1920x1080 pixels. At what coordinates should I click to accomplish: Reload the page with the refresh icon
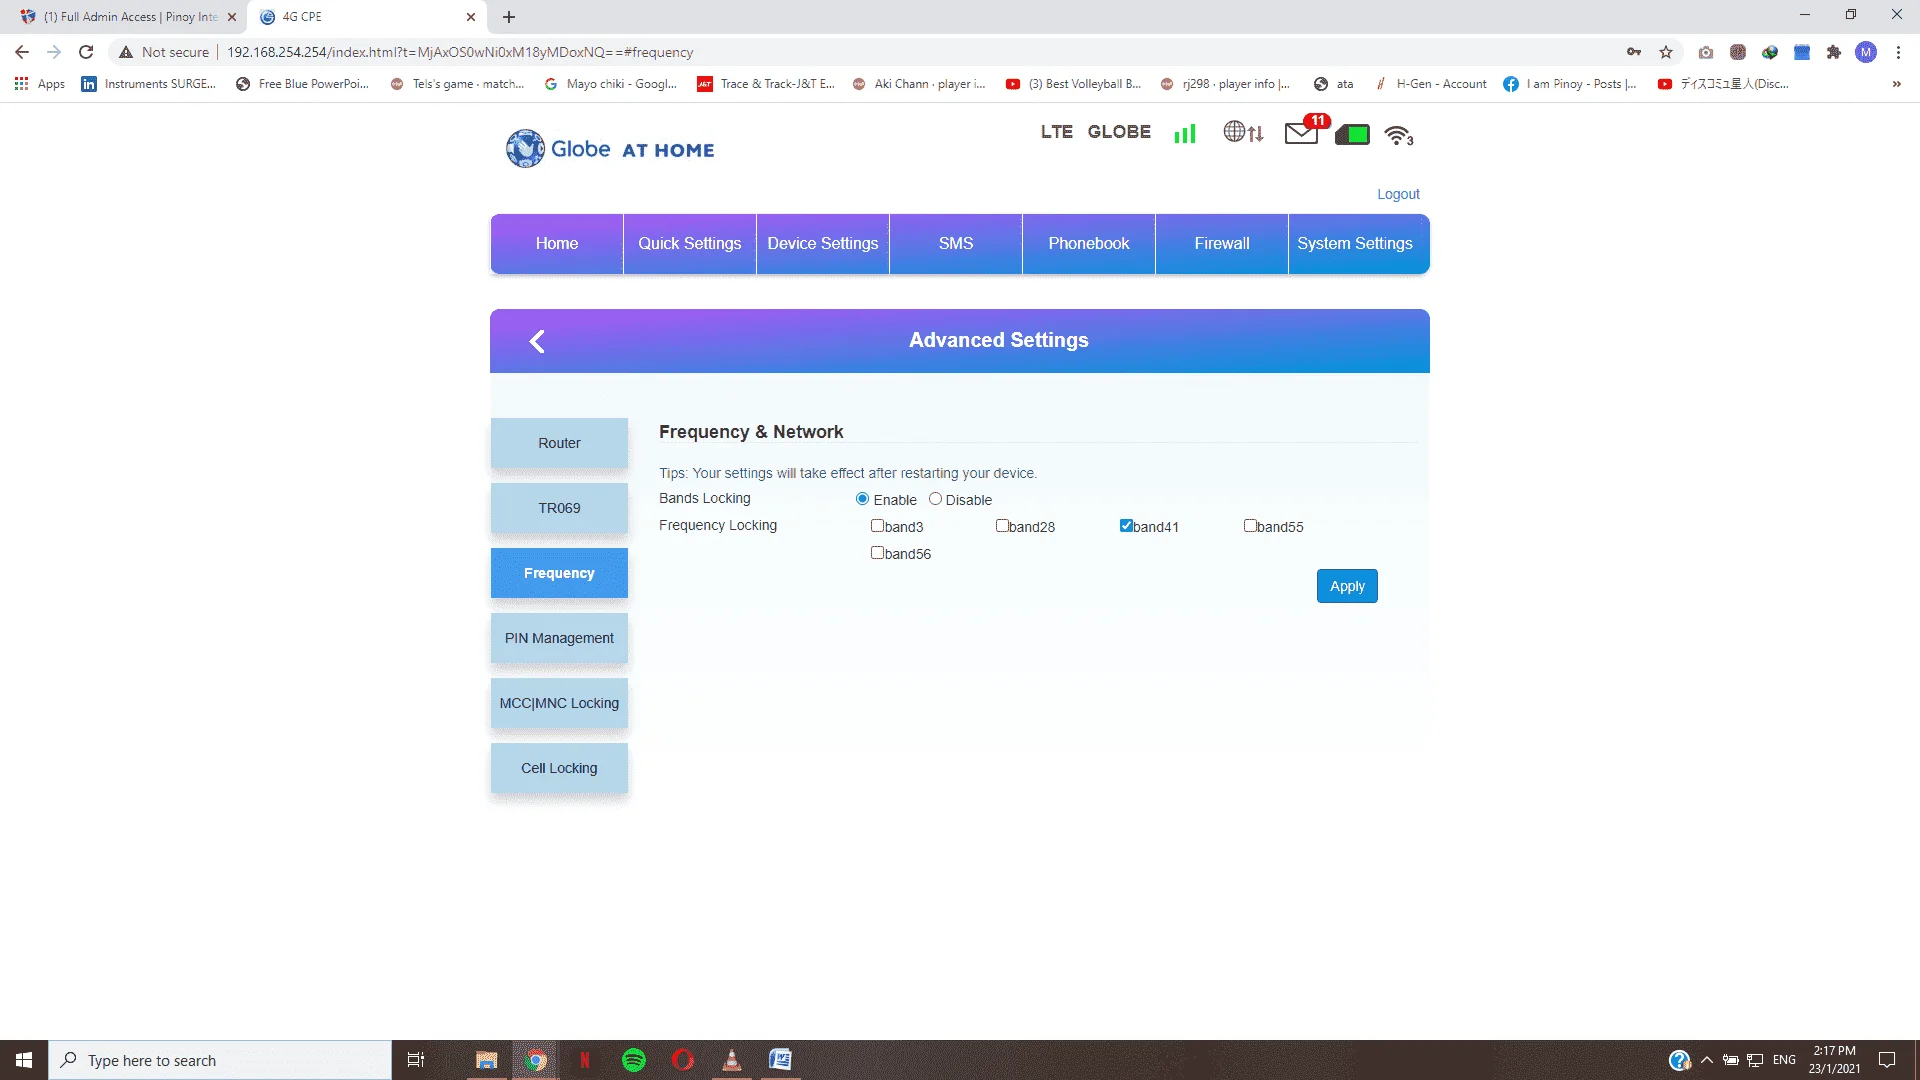[x=86, y=52]
